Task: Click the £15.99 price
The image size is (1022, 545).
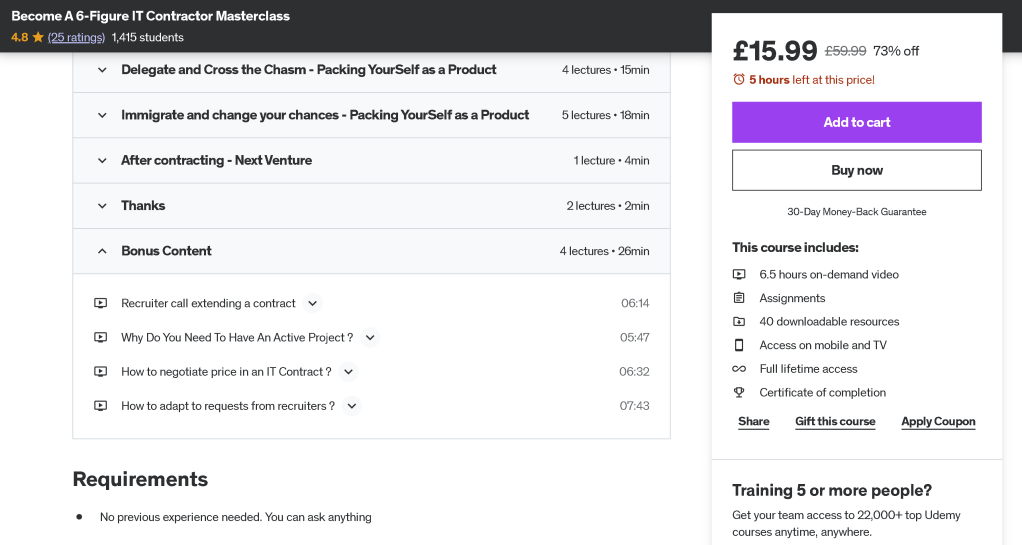Action: pyautogui.click(x=775, y=50)
